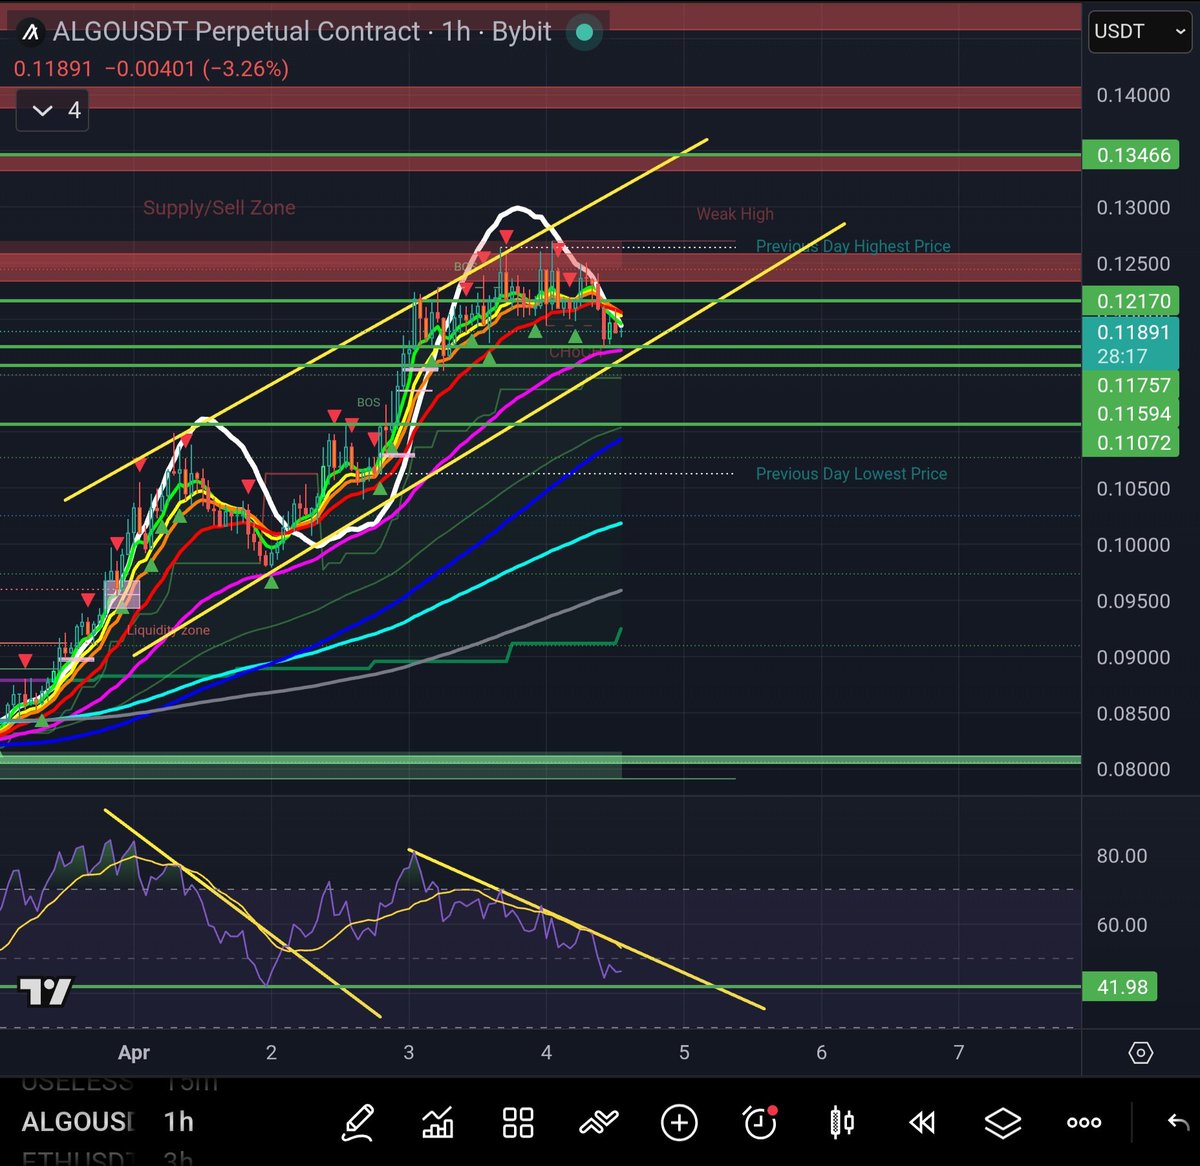The image size is (1200, 1166).
Task: Open chart settings hexagon icon
Action: pyautogui.click(x=1140, y=1053)
